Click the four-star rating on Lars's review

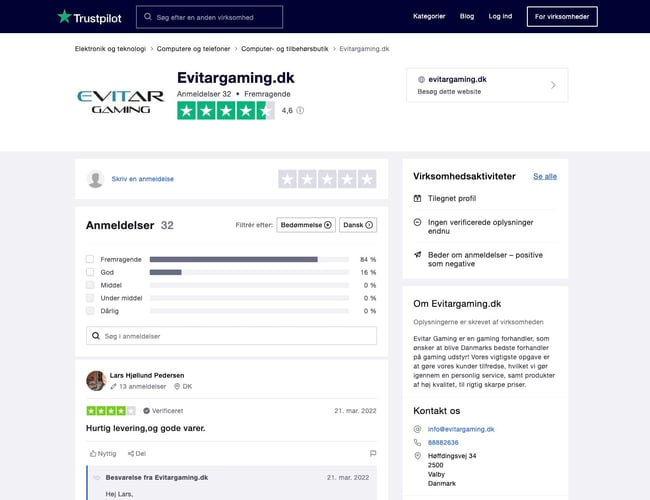point(111,411)
